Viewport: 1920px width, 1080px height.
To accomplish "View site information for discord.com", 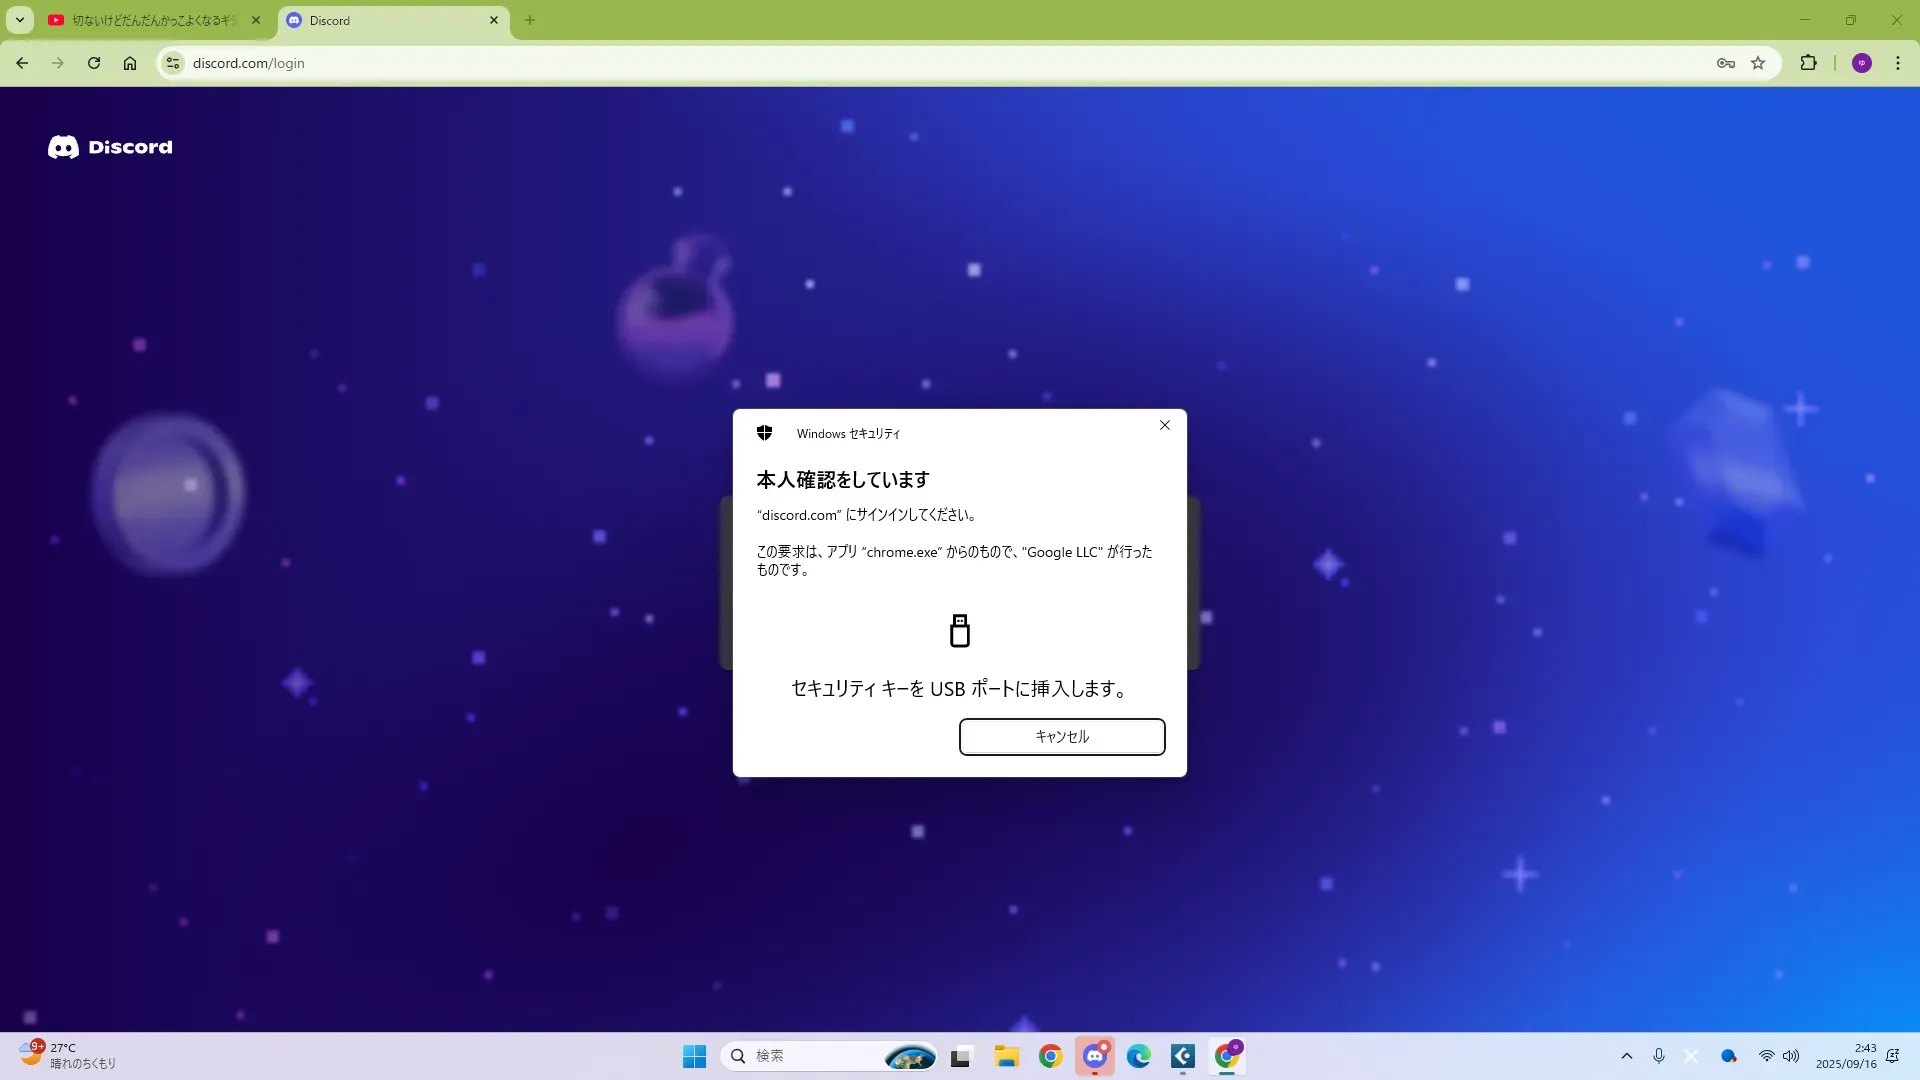I will tap(173, 63).
